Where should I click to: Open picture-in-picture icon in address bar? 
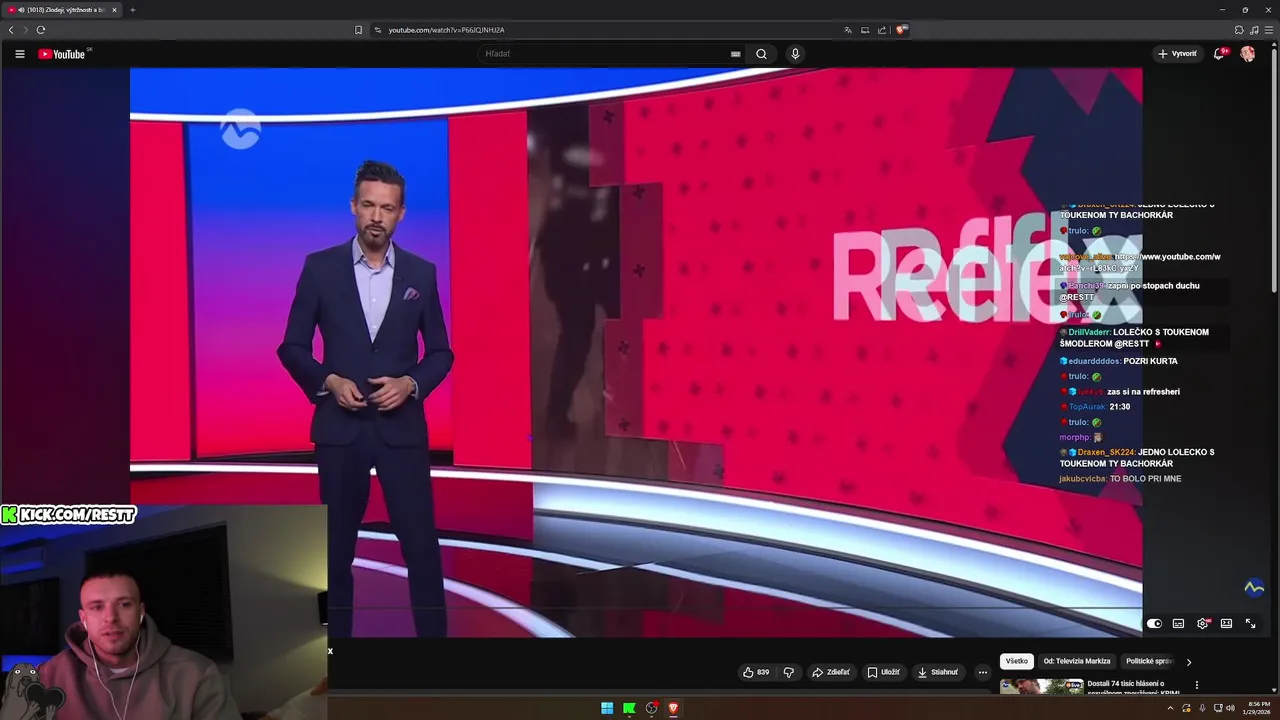click(x=865, y=30)
